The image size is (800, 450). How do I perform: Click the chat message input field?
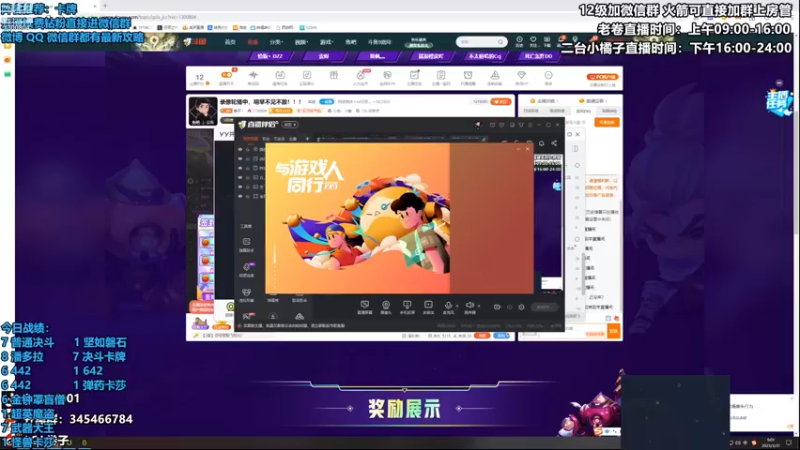[562, 332]
